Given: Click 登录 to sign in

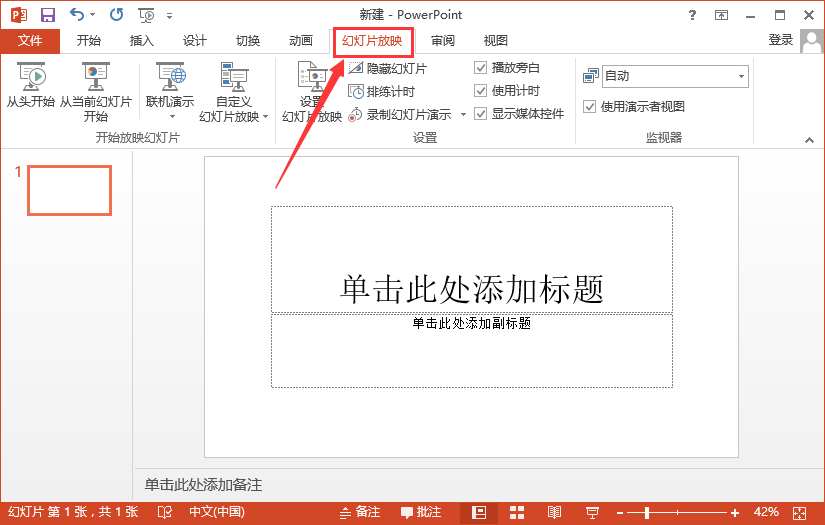Looking at the screenshot, I should (x=781, y=40).
